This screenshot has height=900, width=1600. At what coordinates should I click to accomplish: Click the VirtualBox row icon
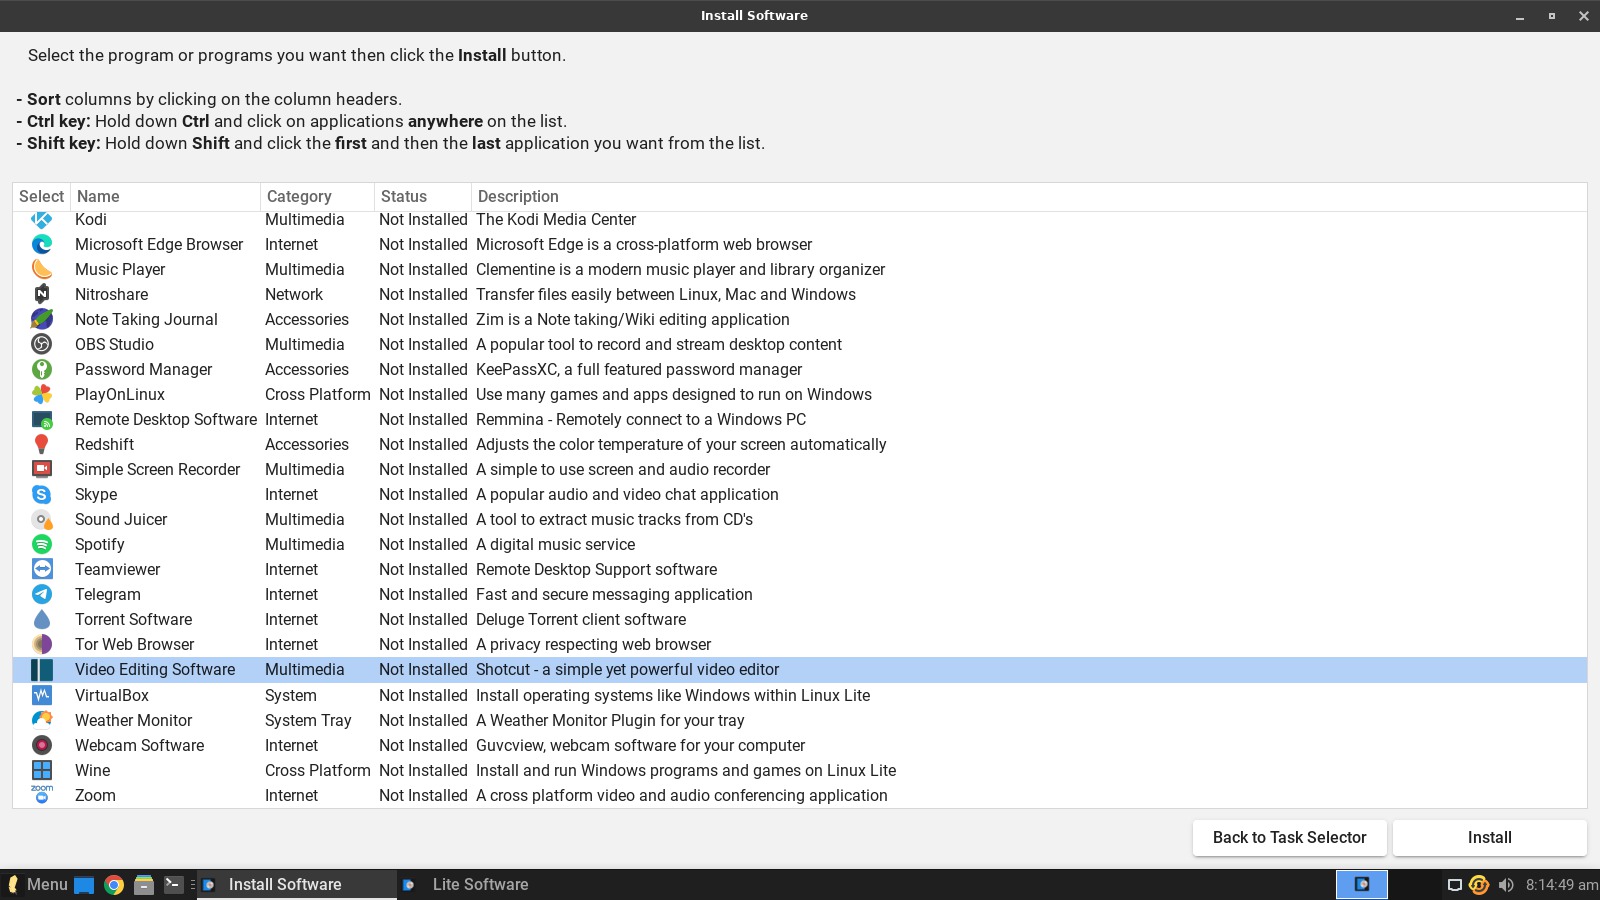[42, 695]
